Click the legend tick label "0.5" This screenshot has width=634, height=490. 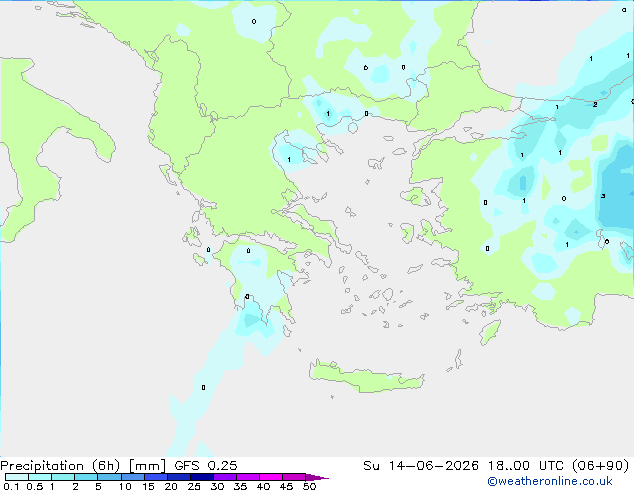tap(35, 486)
